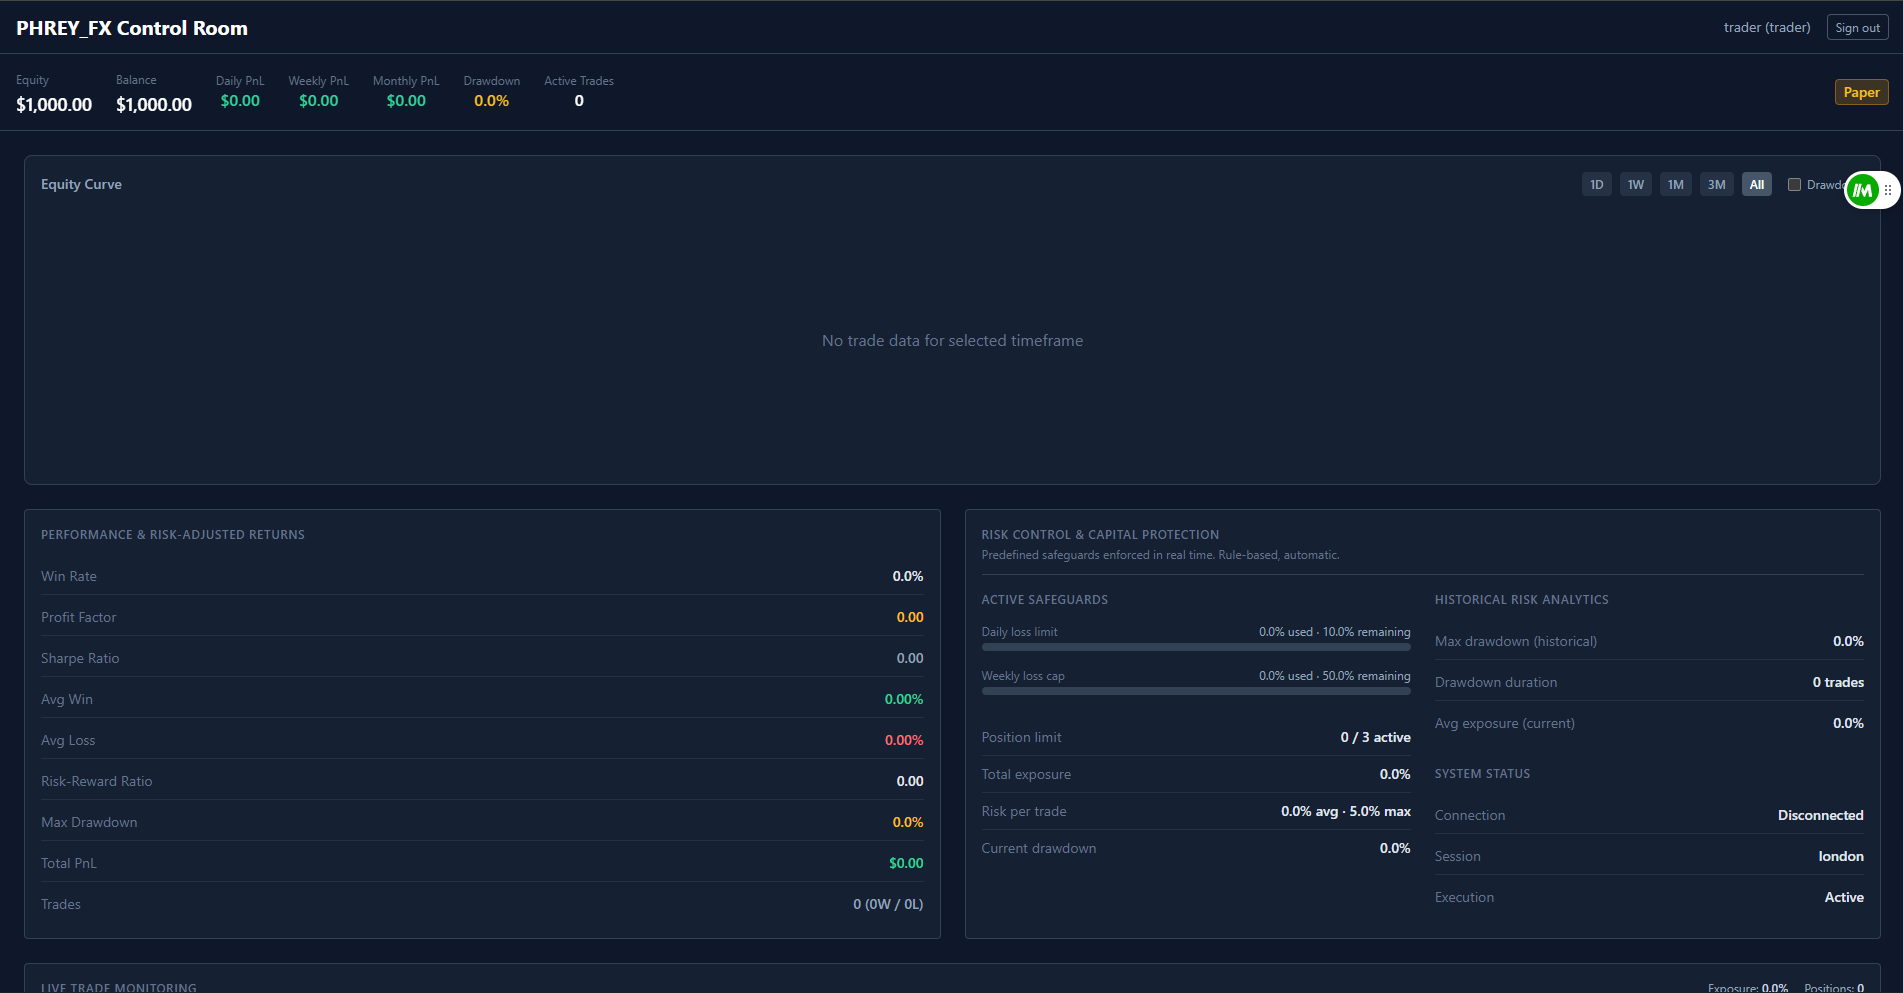Select the All timeframe button

1756,185
